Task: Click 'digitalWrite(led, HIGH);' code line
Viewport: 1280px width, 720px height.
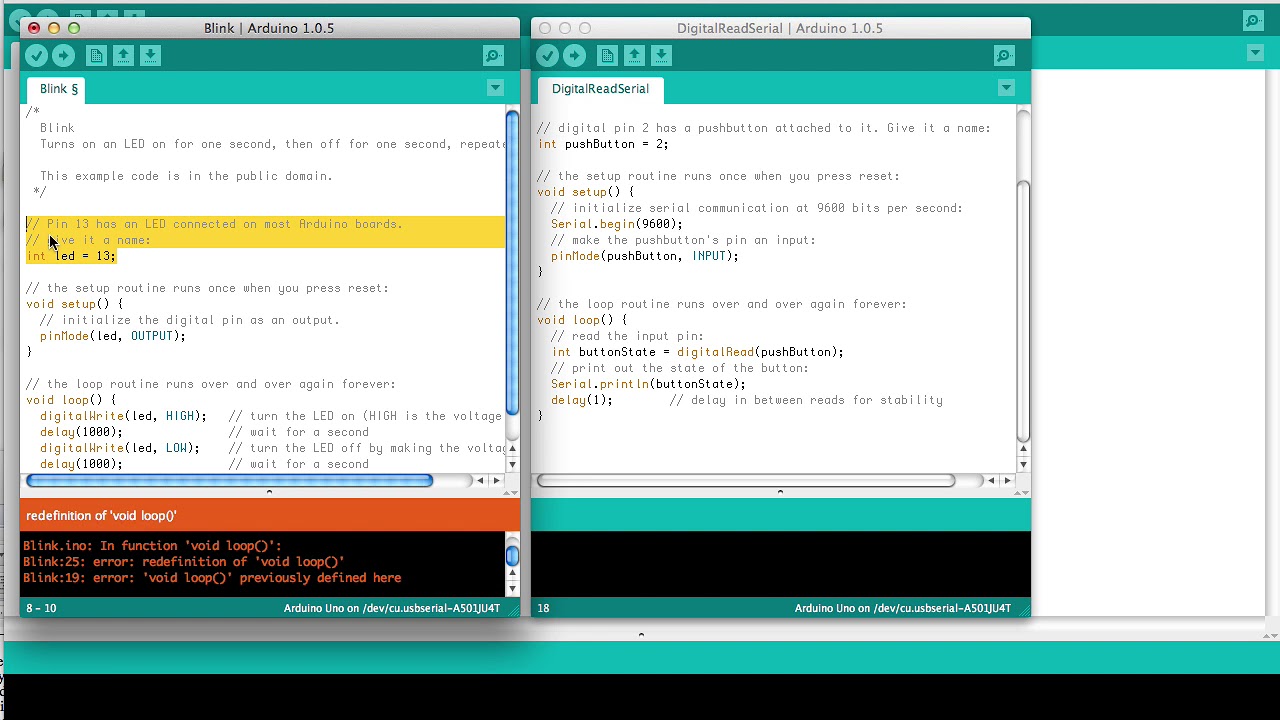Action: (123, 416)
